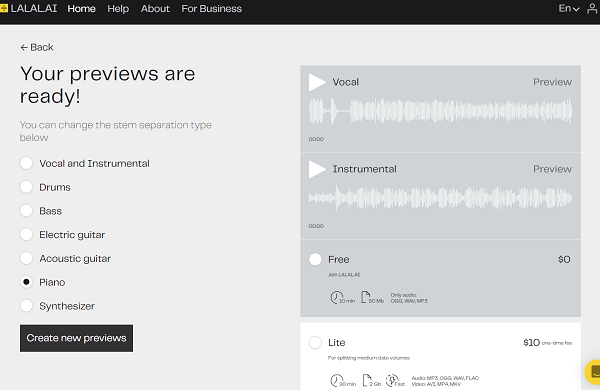Select the Free $0 plan
The image size is (600, 390).
(x=315, y=259)
